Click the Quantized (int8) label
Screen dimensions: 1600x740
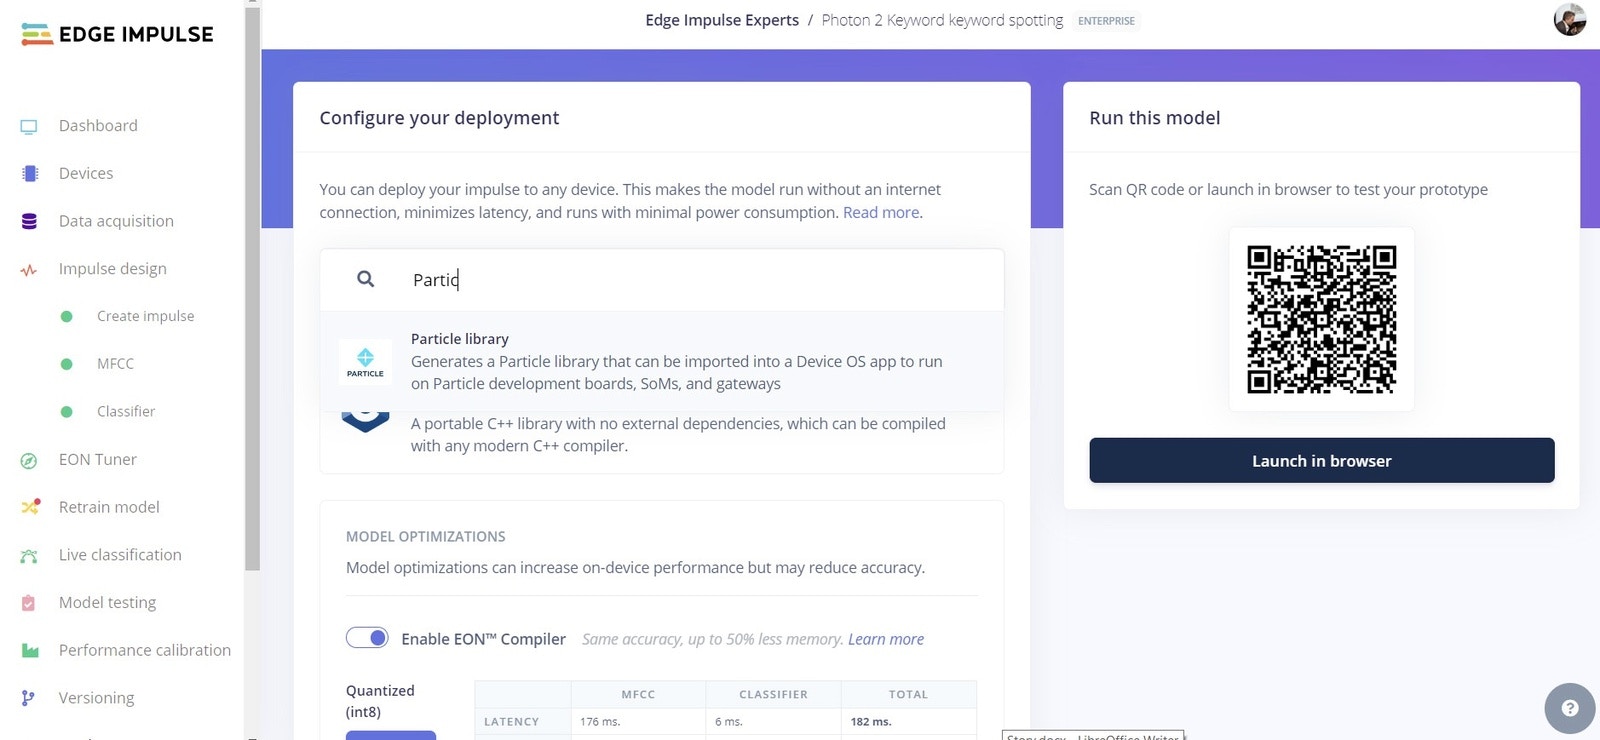coord(380,701)
